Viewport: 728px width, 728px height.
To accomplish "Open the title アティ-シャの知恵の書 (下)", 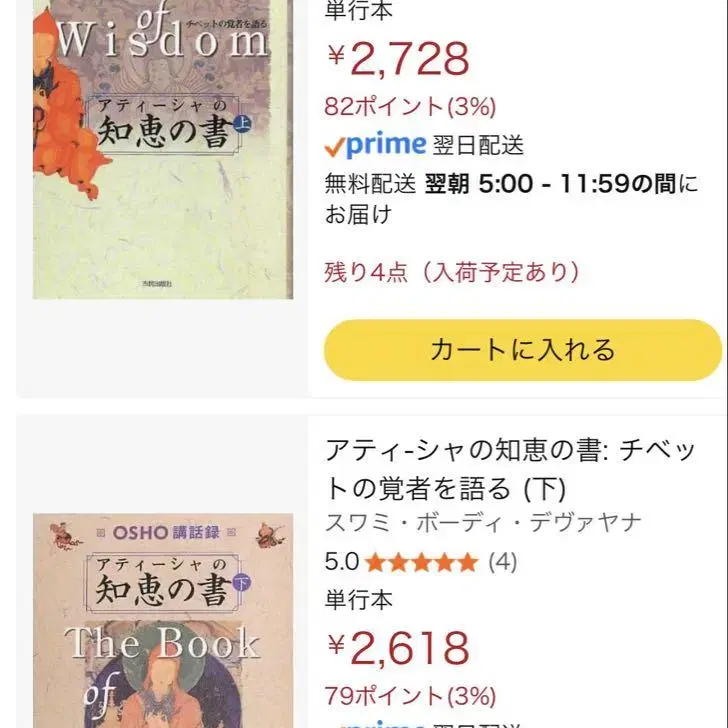I will click(x=510, y=468).
